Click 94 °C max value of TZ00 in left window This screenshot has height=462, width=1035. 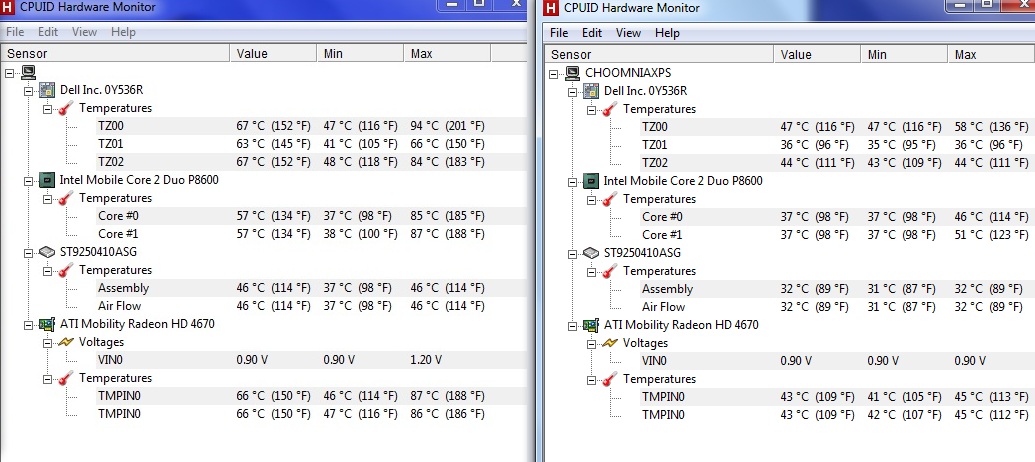448,125
